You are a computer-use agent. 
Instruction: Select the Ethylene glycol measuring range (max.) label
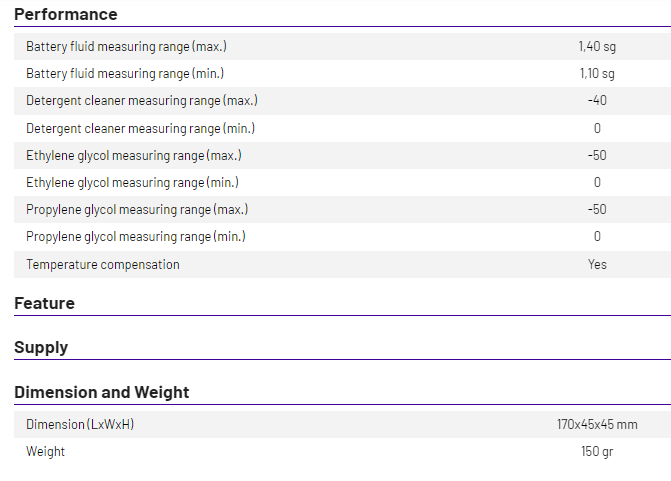point(134,155)
